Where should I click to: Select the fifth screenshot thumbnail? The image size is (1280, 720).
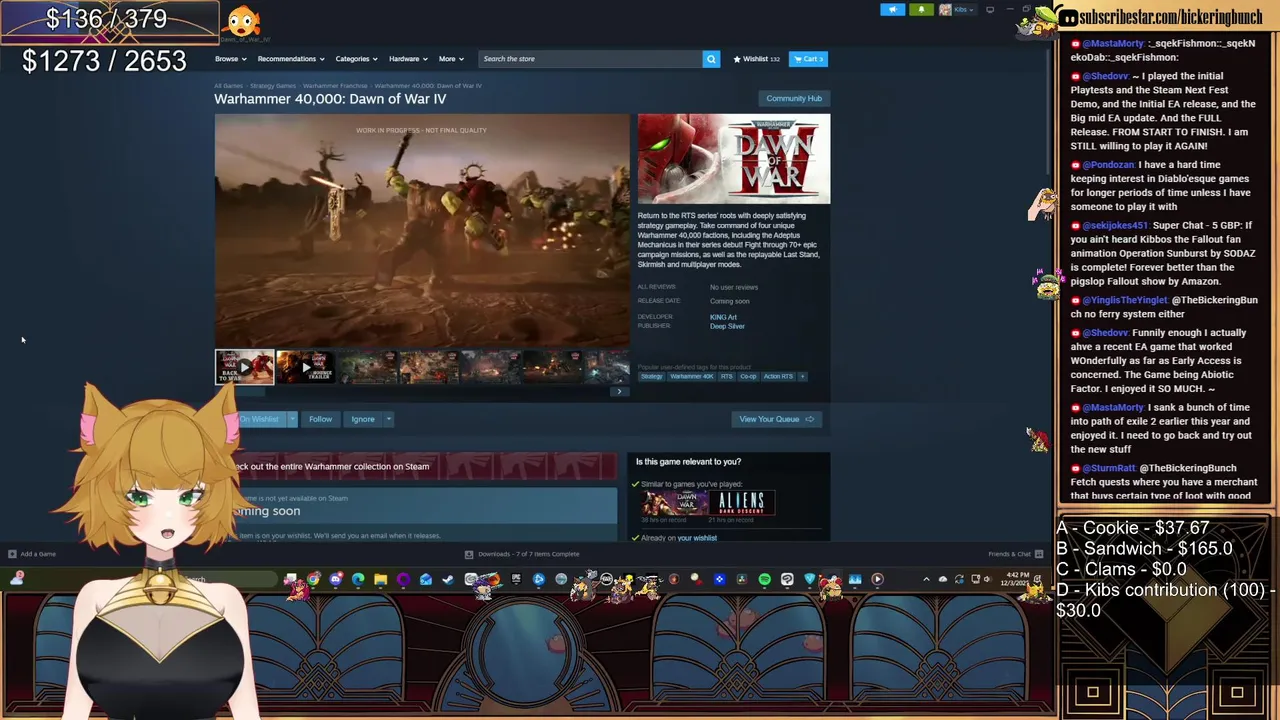(491, 367)
